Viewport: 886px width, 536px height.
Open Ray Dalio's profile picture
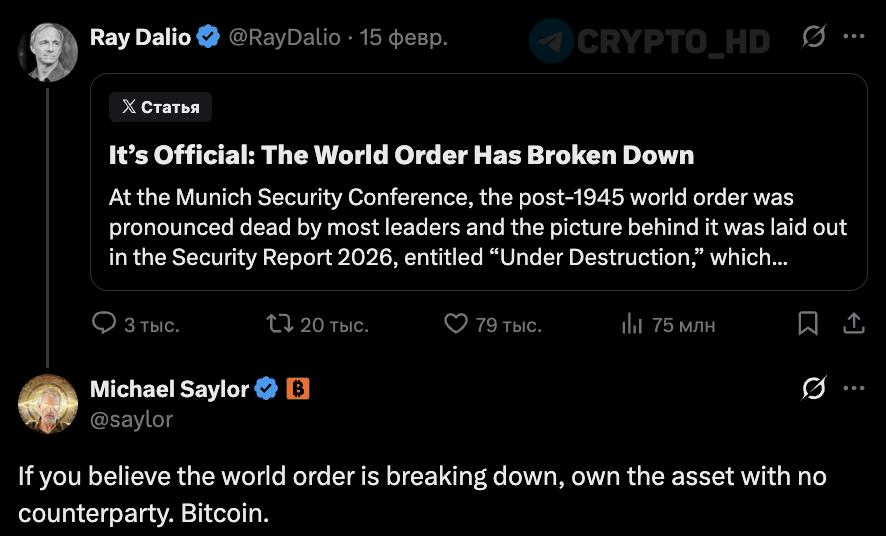tap(48, 52)
